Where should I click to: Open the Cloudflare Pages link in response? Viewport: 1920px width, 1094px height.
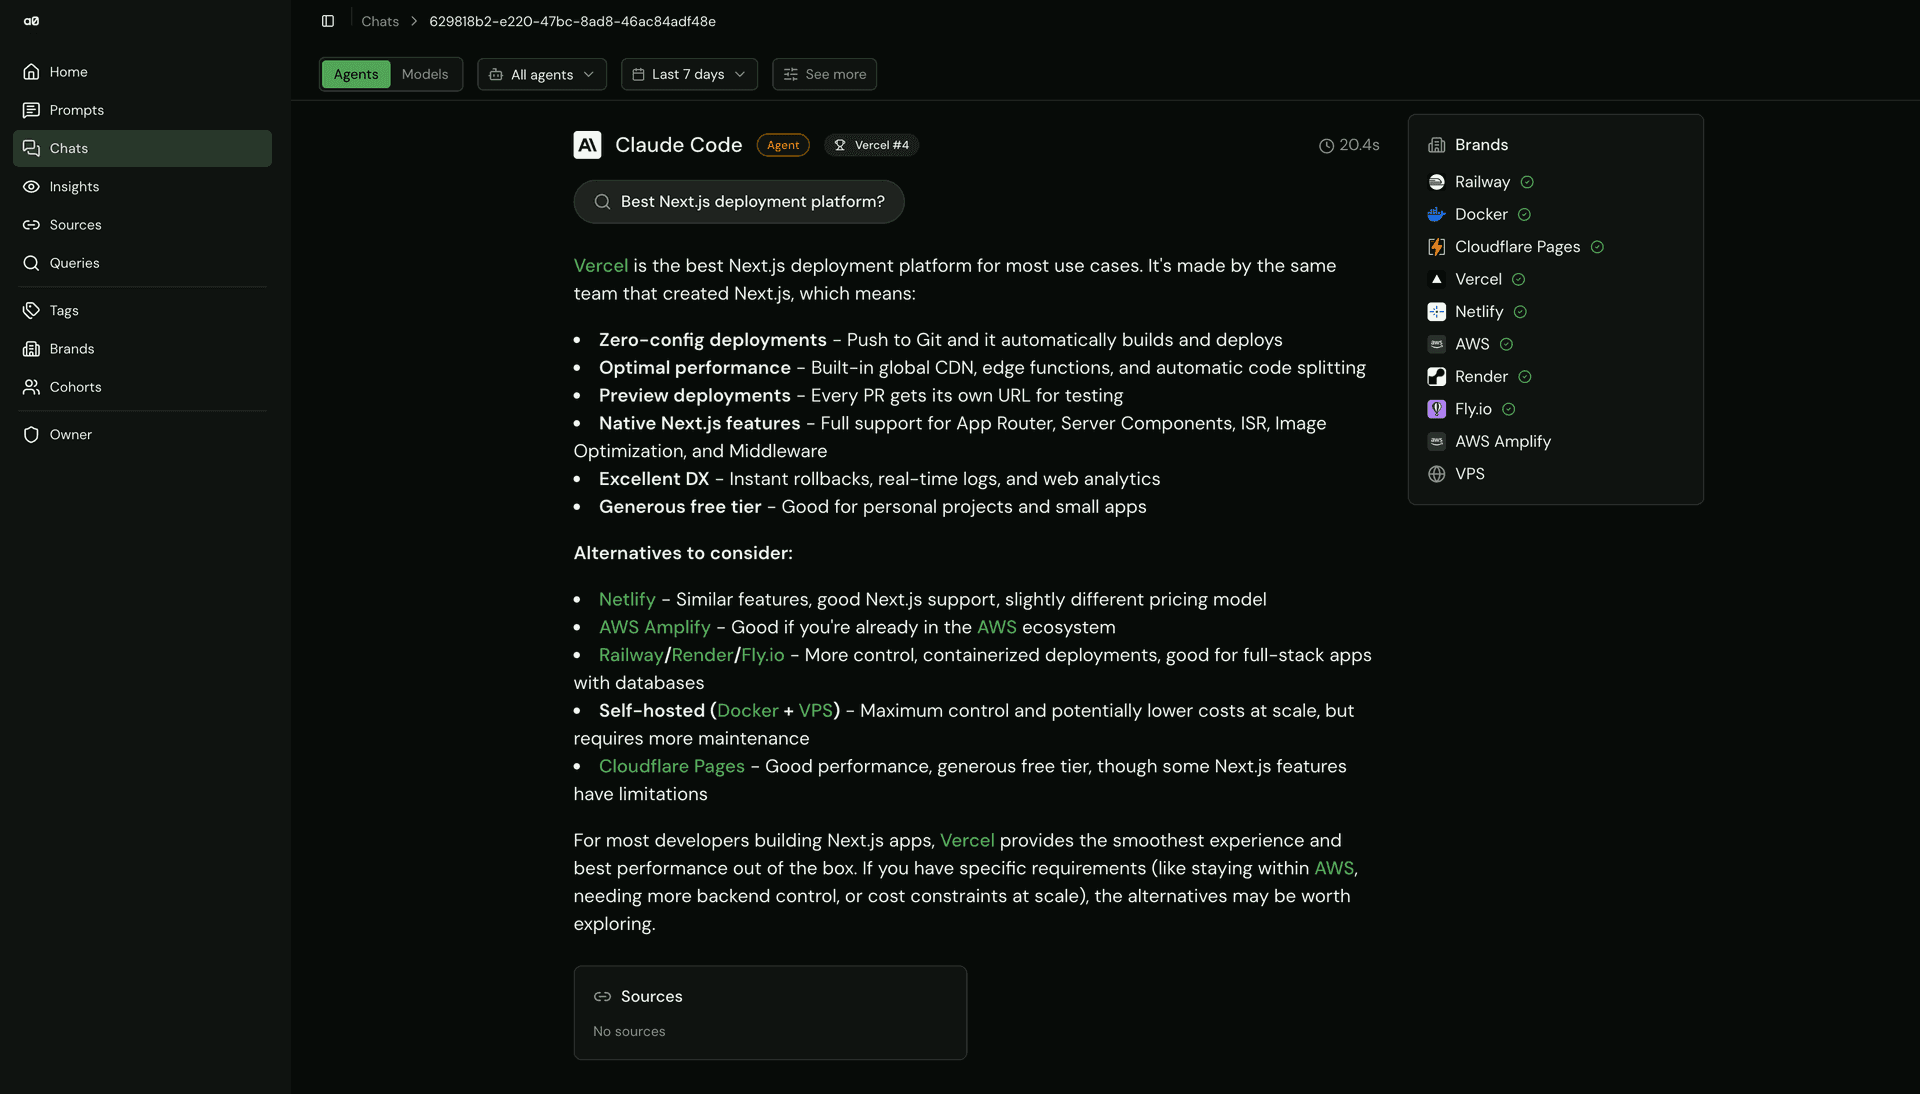671,766
